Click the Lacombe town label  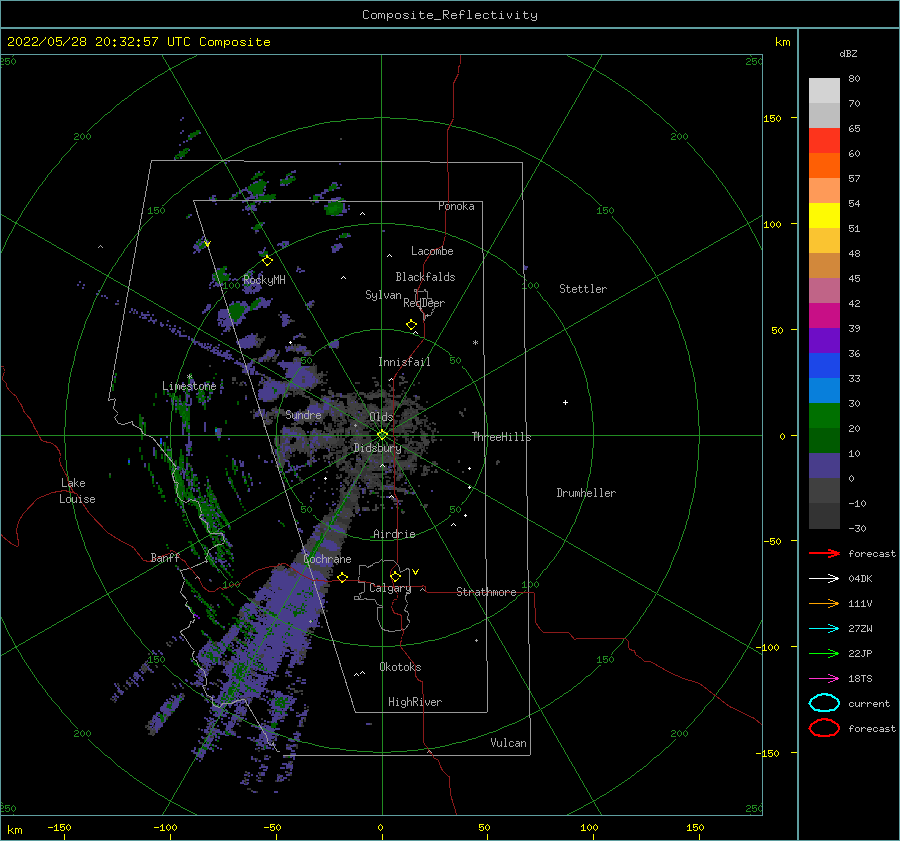[432, 251]
